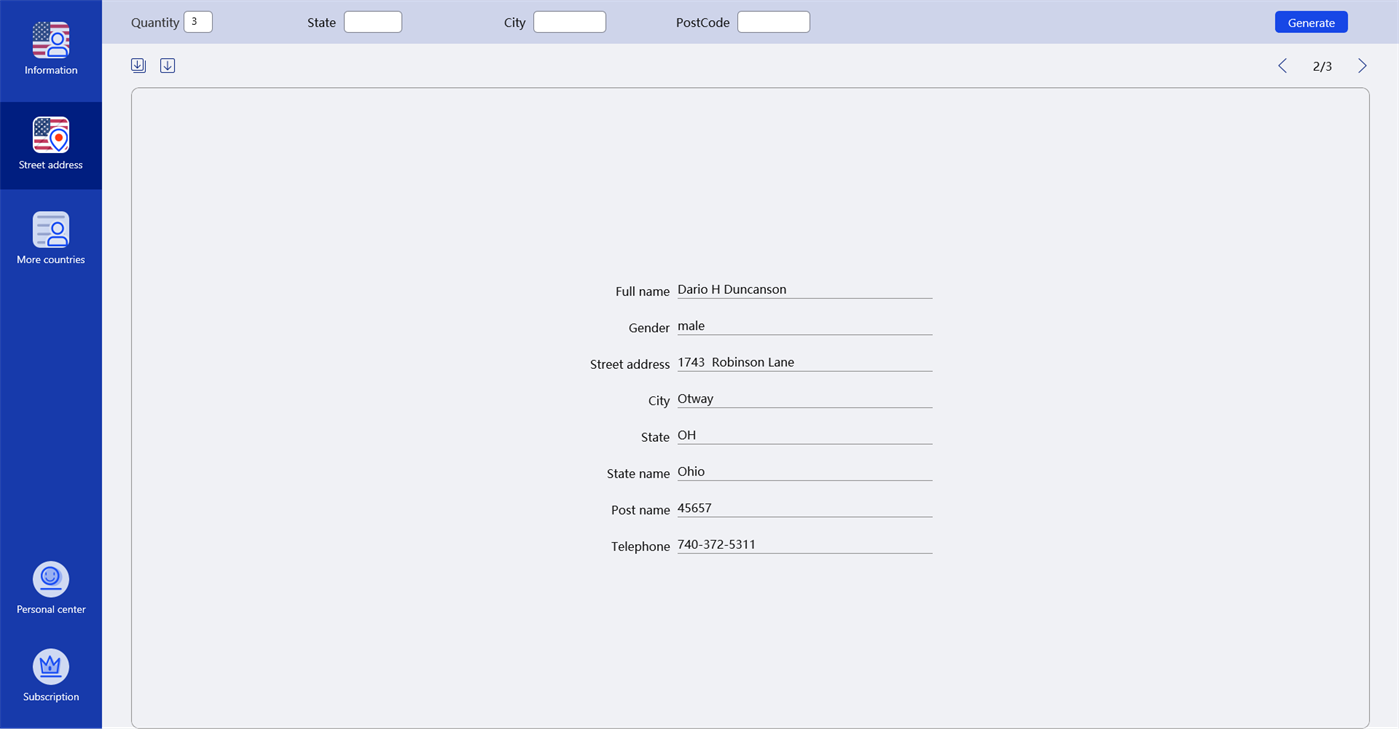Click the Full name field with Dario H Duncanson

click(x=805, y=290)
